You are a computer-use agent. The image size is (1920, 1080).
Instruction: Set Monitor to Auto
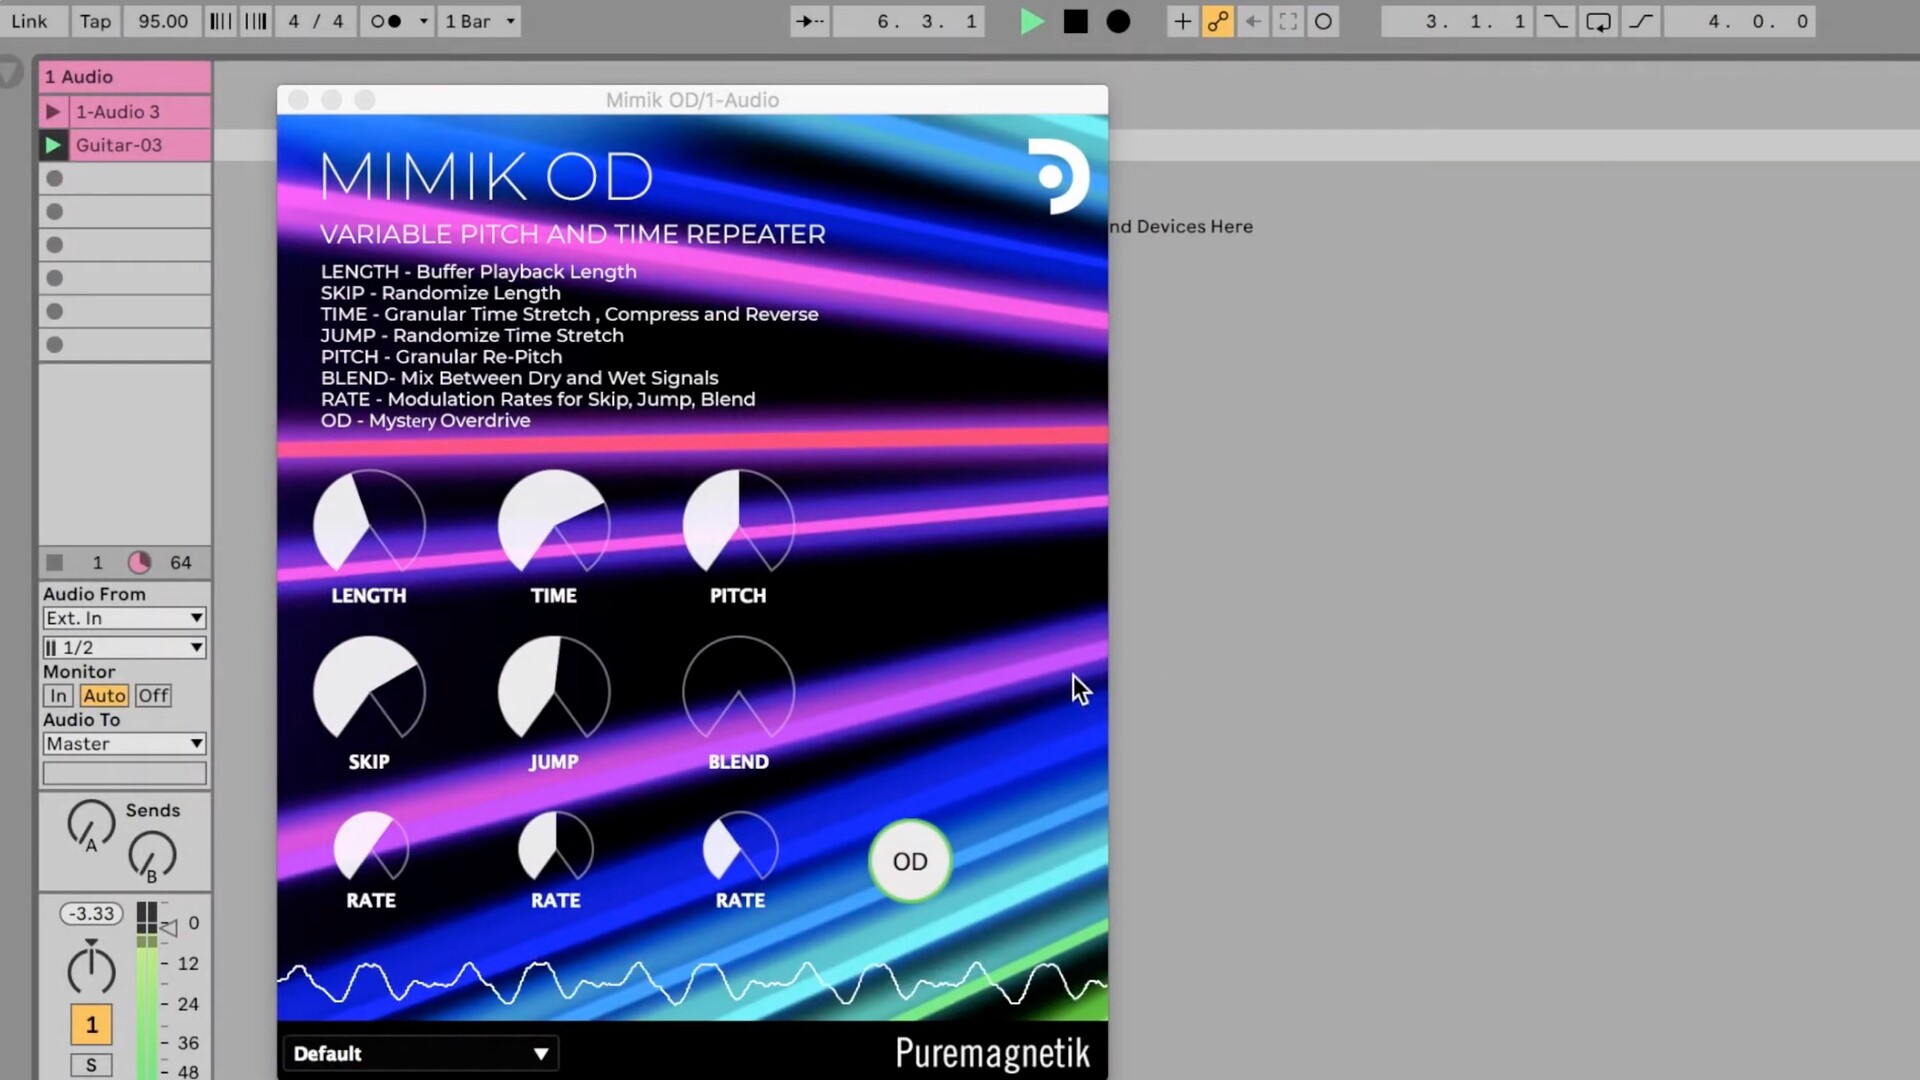click(x=104, y=696)
